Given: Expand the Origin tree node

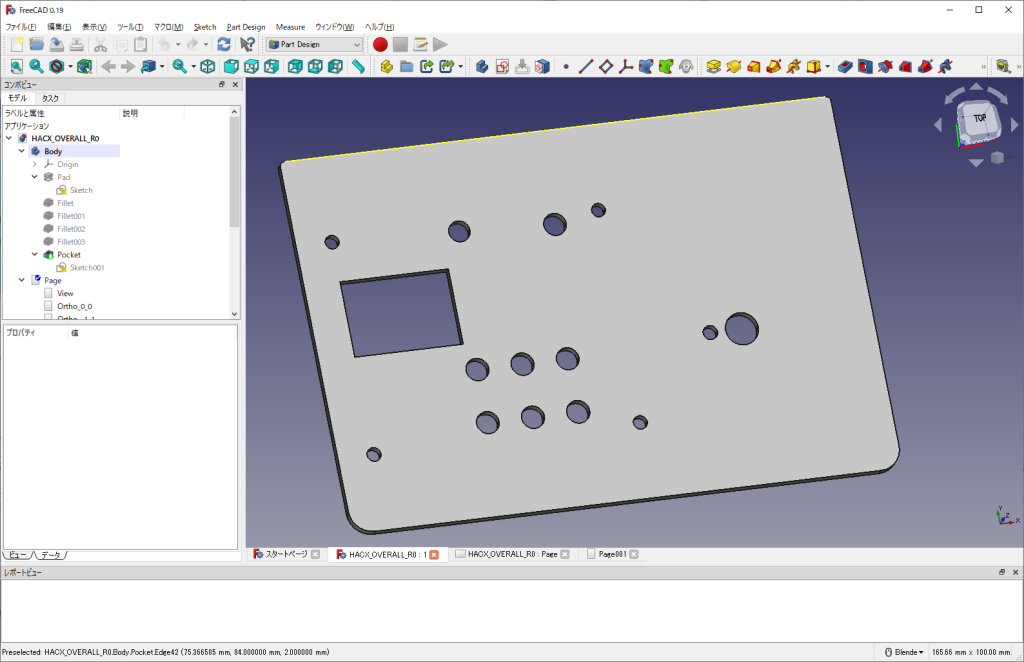Looking at the screenshot, I should click(34, 164).
